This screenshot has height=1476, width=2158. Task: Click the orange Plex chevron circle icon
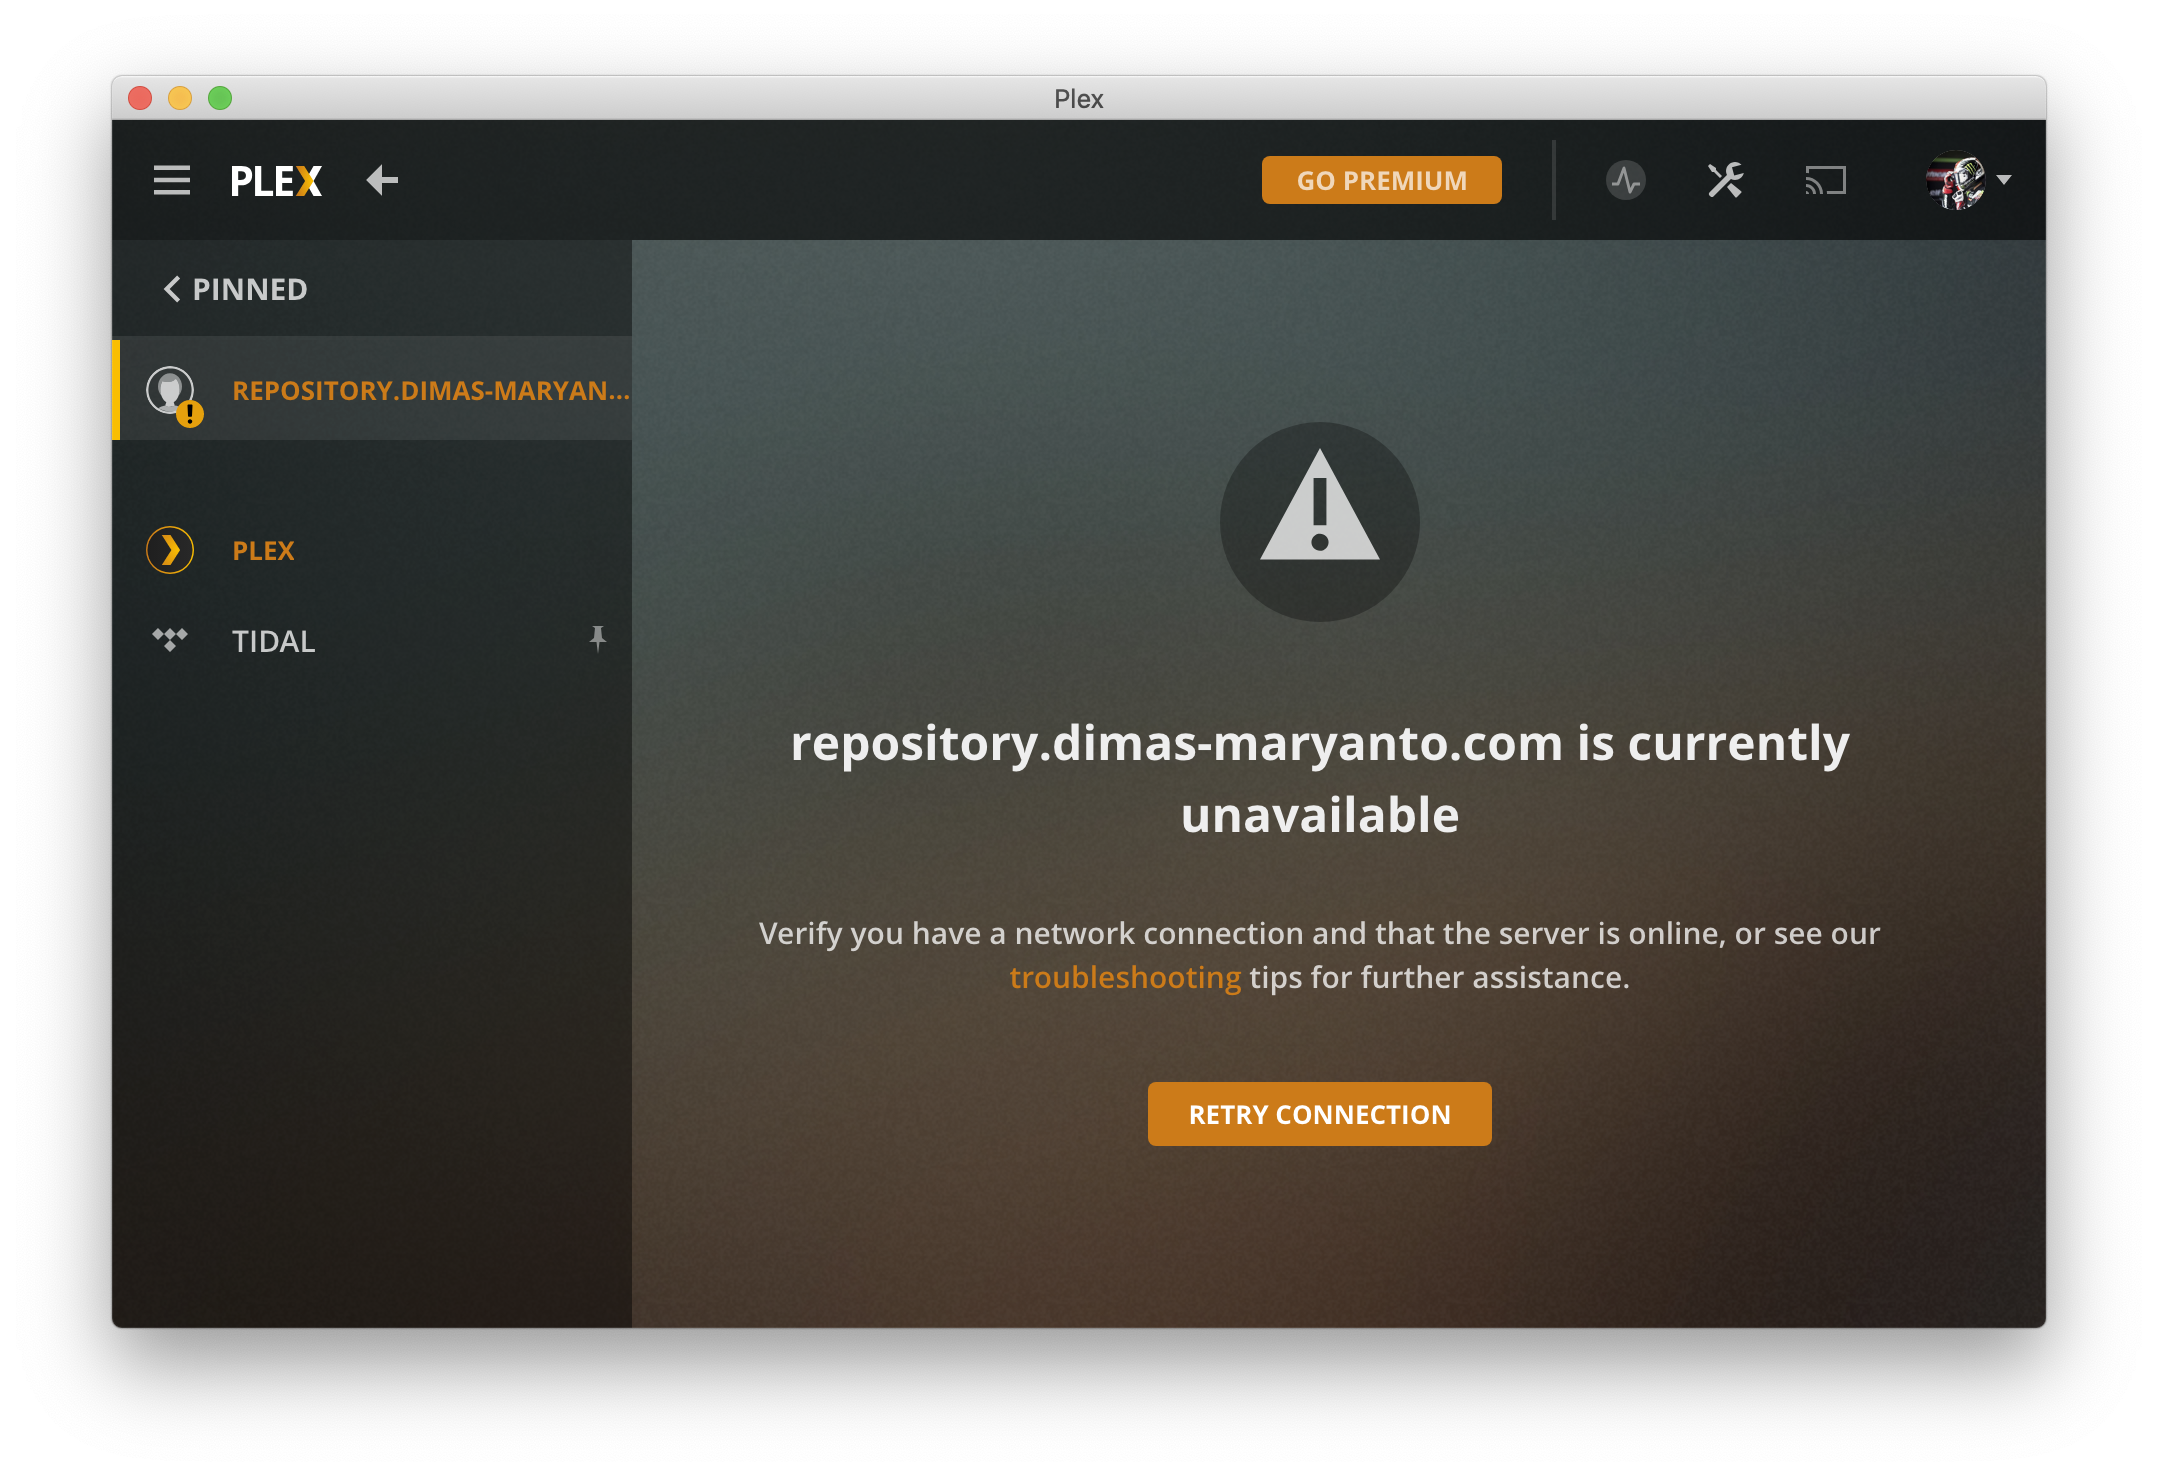click(x=170, y=550)
